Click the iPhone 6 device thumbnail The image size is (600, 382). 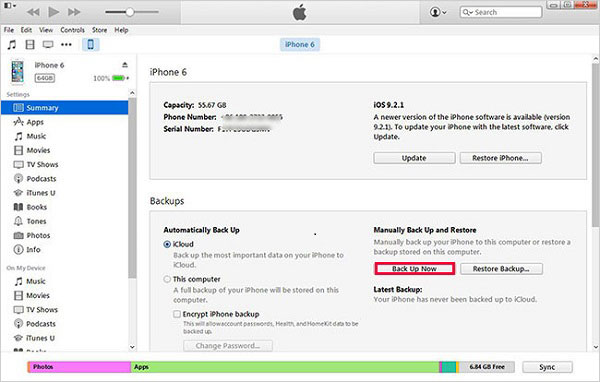tap(17, 71)
